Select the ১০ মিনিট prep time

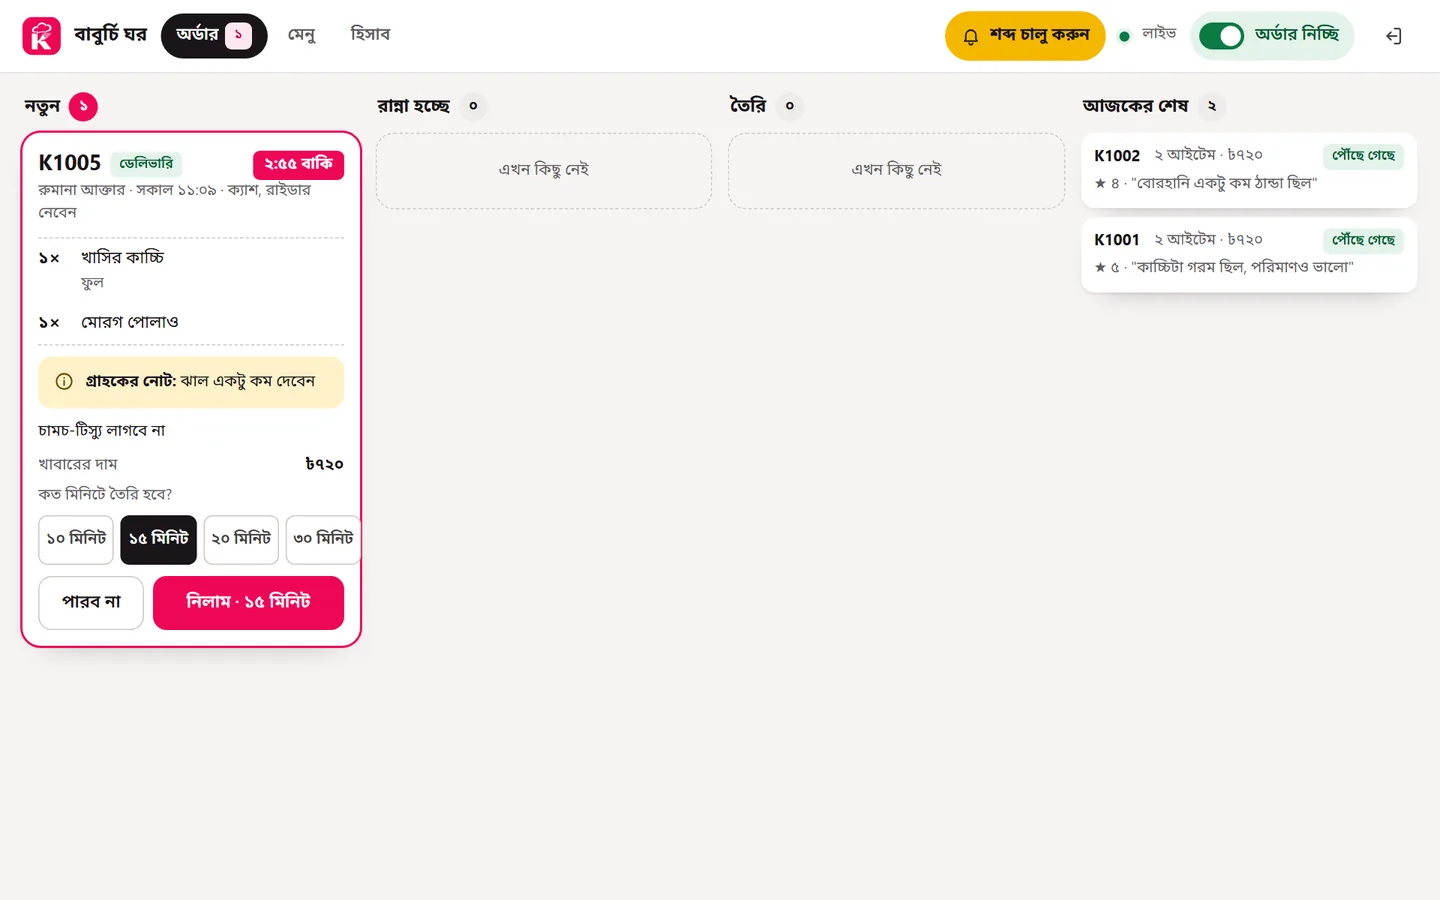tap(76, 539)
